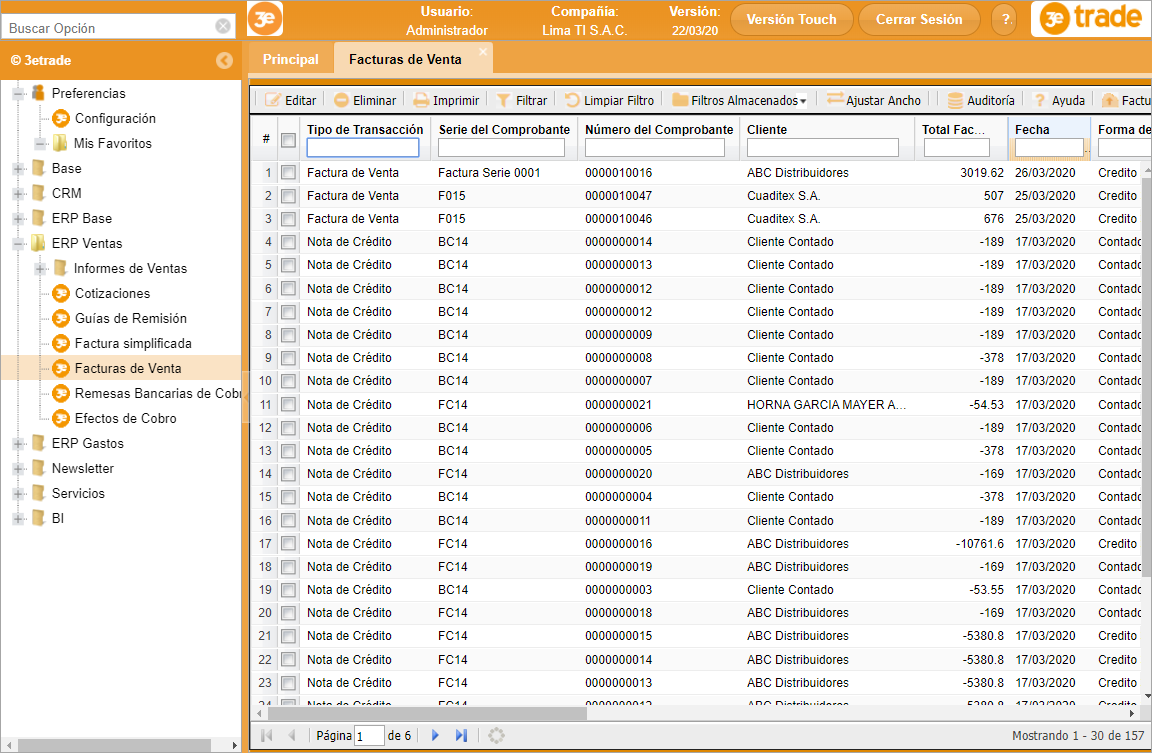Screen dimensions: 1152x753
Task: Toggle the select-all checkbox in grid header
Action: point(288,140)
